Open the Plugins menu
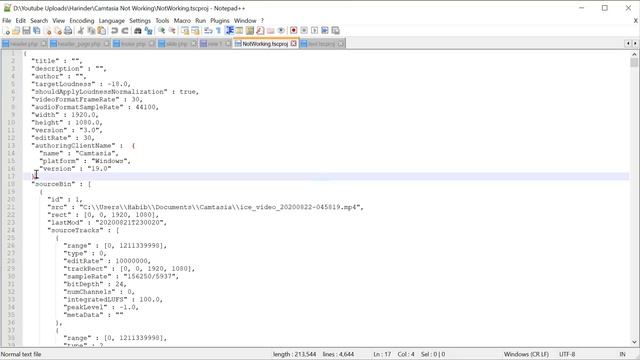 [220, 20]
